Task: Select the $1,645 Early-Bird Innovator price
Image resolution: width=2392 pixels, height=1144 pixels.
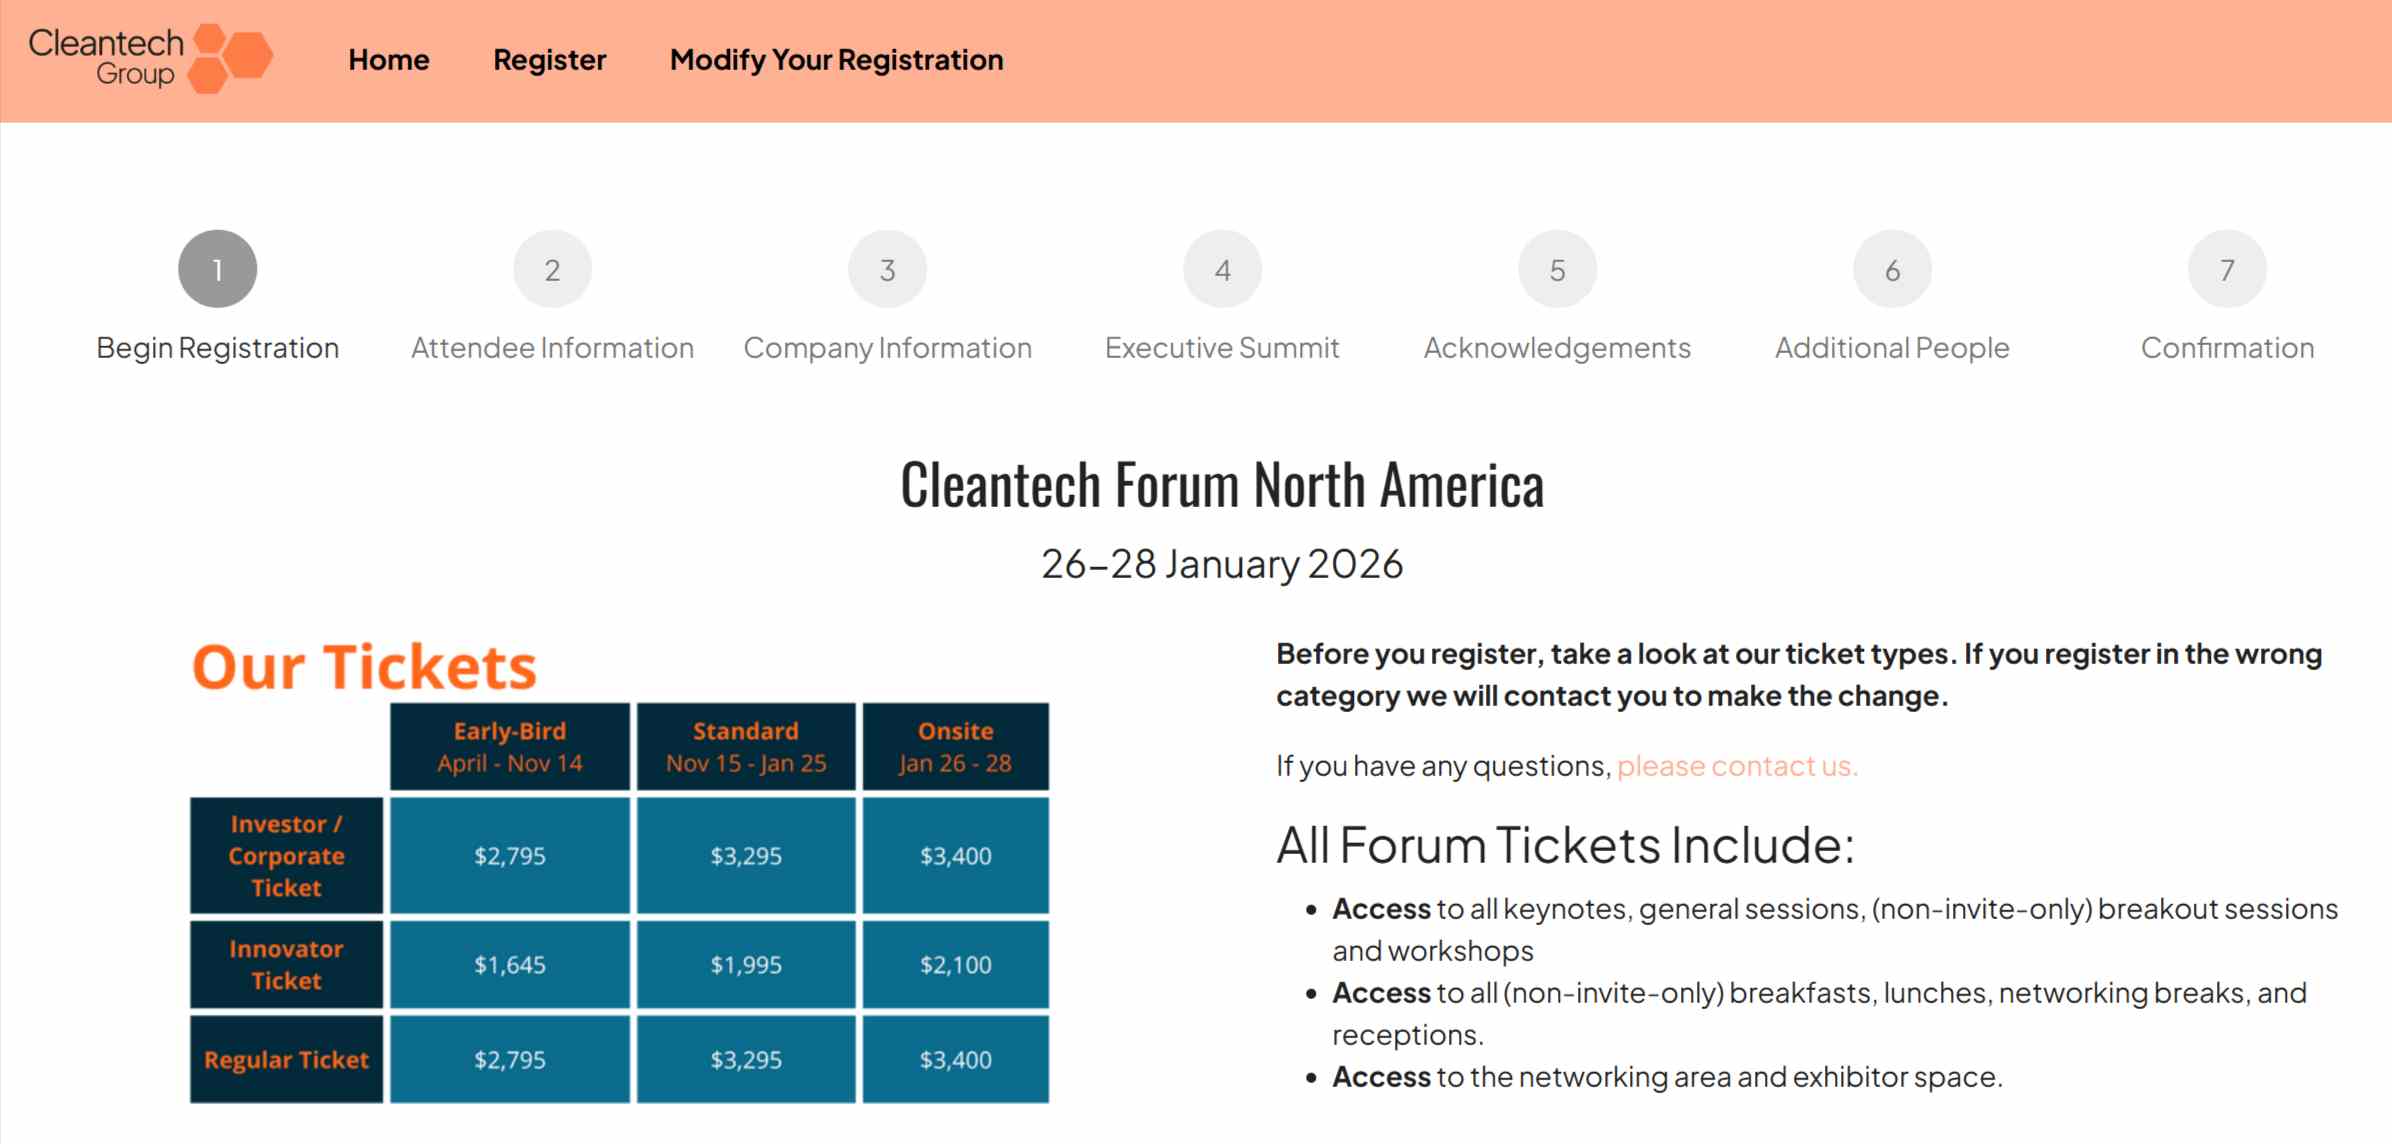Action: [x=509, y=964]
